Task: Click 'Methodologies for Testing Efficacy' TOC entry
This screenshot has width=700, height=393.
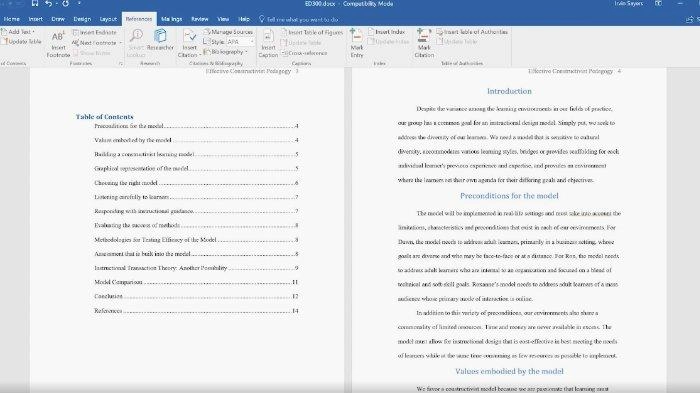Action: (196, 240)
